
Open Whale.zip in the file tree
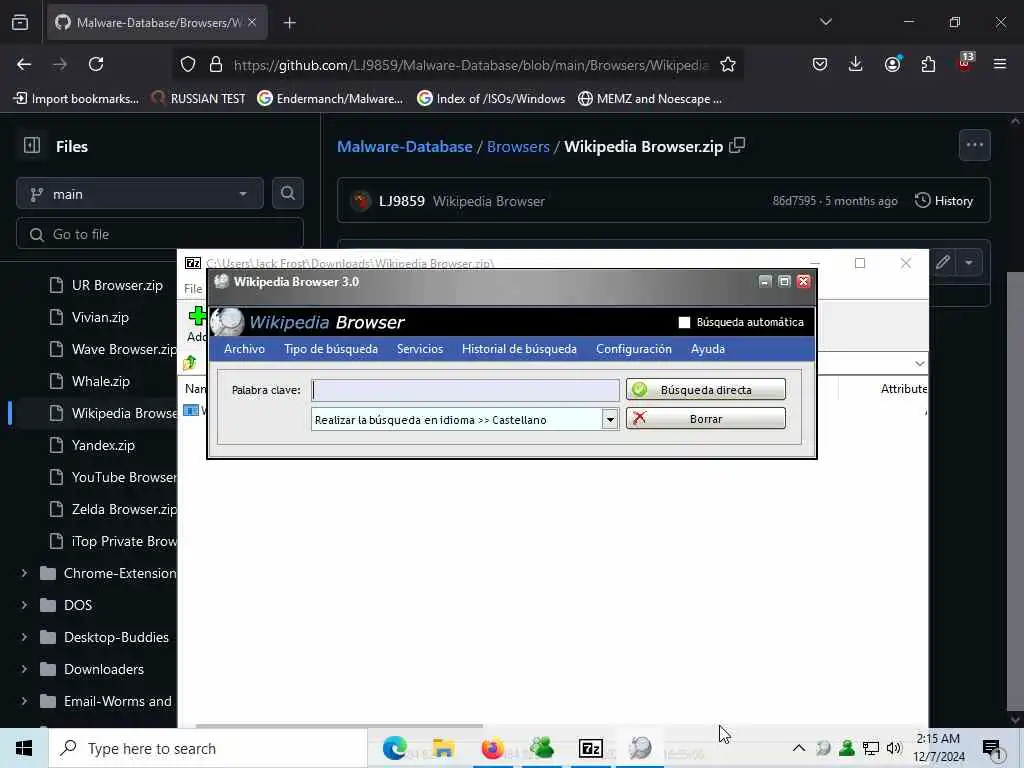tap(101, 381)
